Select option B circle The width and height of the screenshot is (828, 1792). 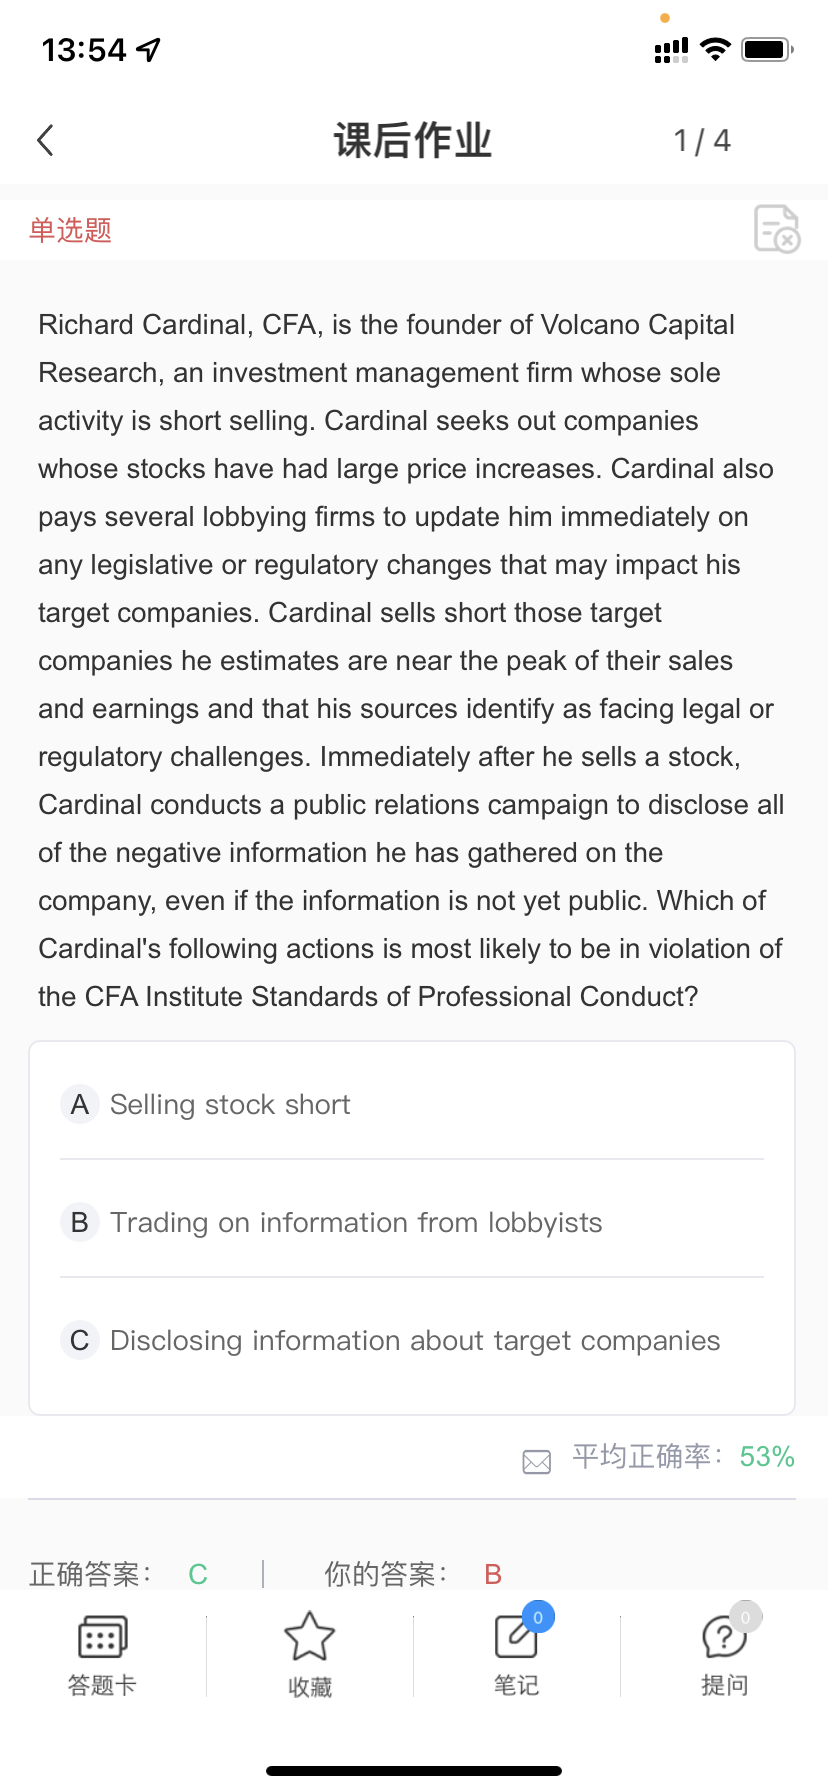click(x=80, y=1223)
